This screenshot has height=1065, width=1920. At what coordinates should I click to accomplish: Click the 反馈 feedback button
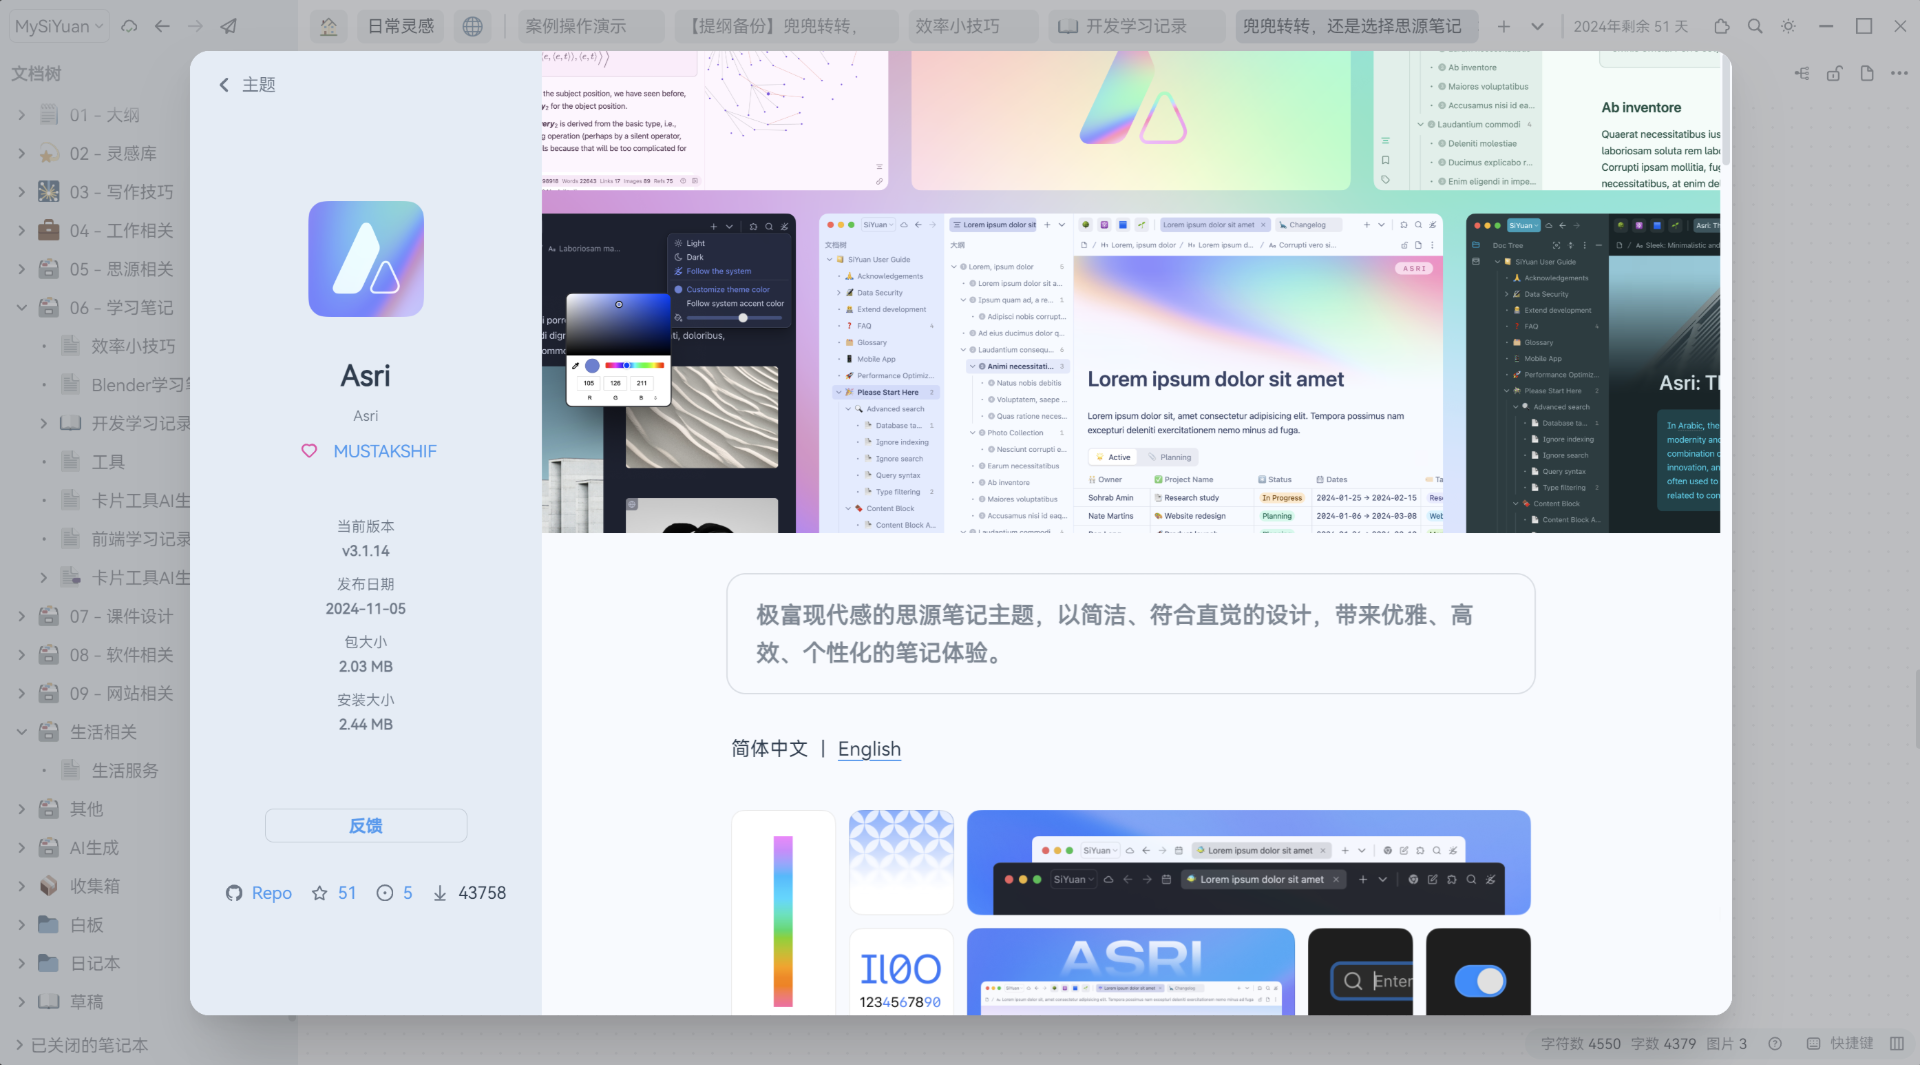(x=366, y=826)
